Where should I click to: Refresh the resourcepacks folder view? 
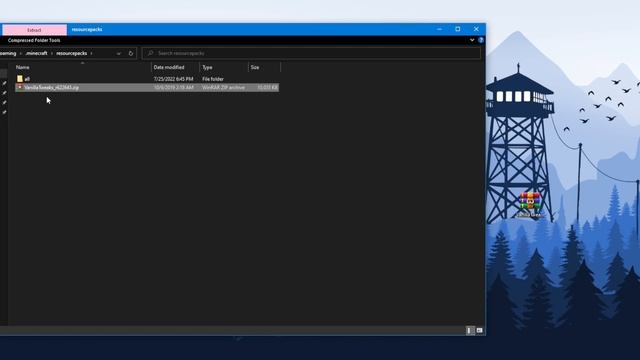131,53
